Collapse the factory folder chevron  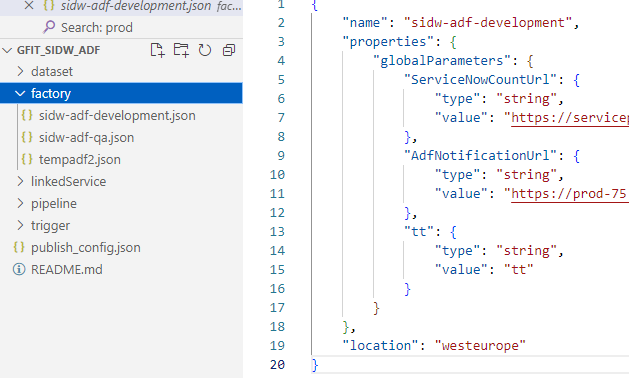[x=20, y=93]
